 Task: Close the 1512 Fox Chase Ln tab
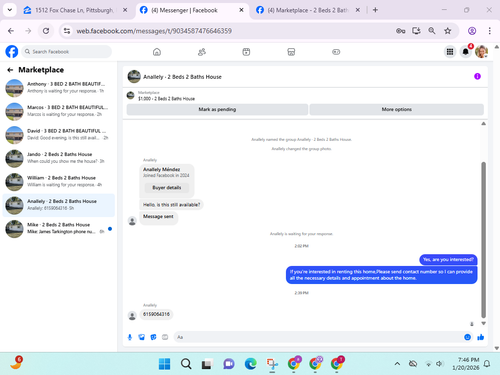(x=125, y=10)
